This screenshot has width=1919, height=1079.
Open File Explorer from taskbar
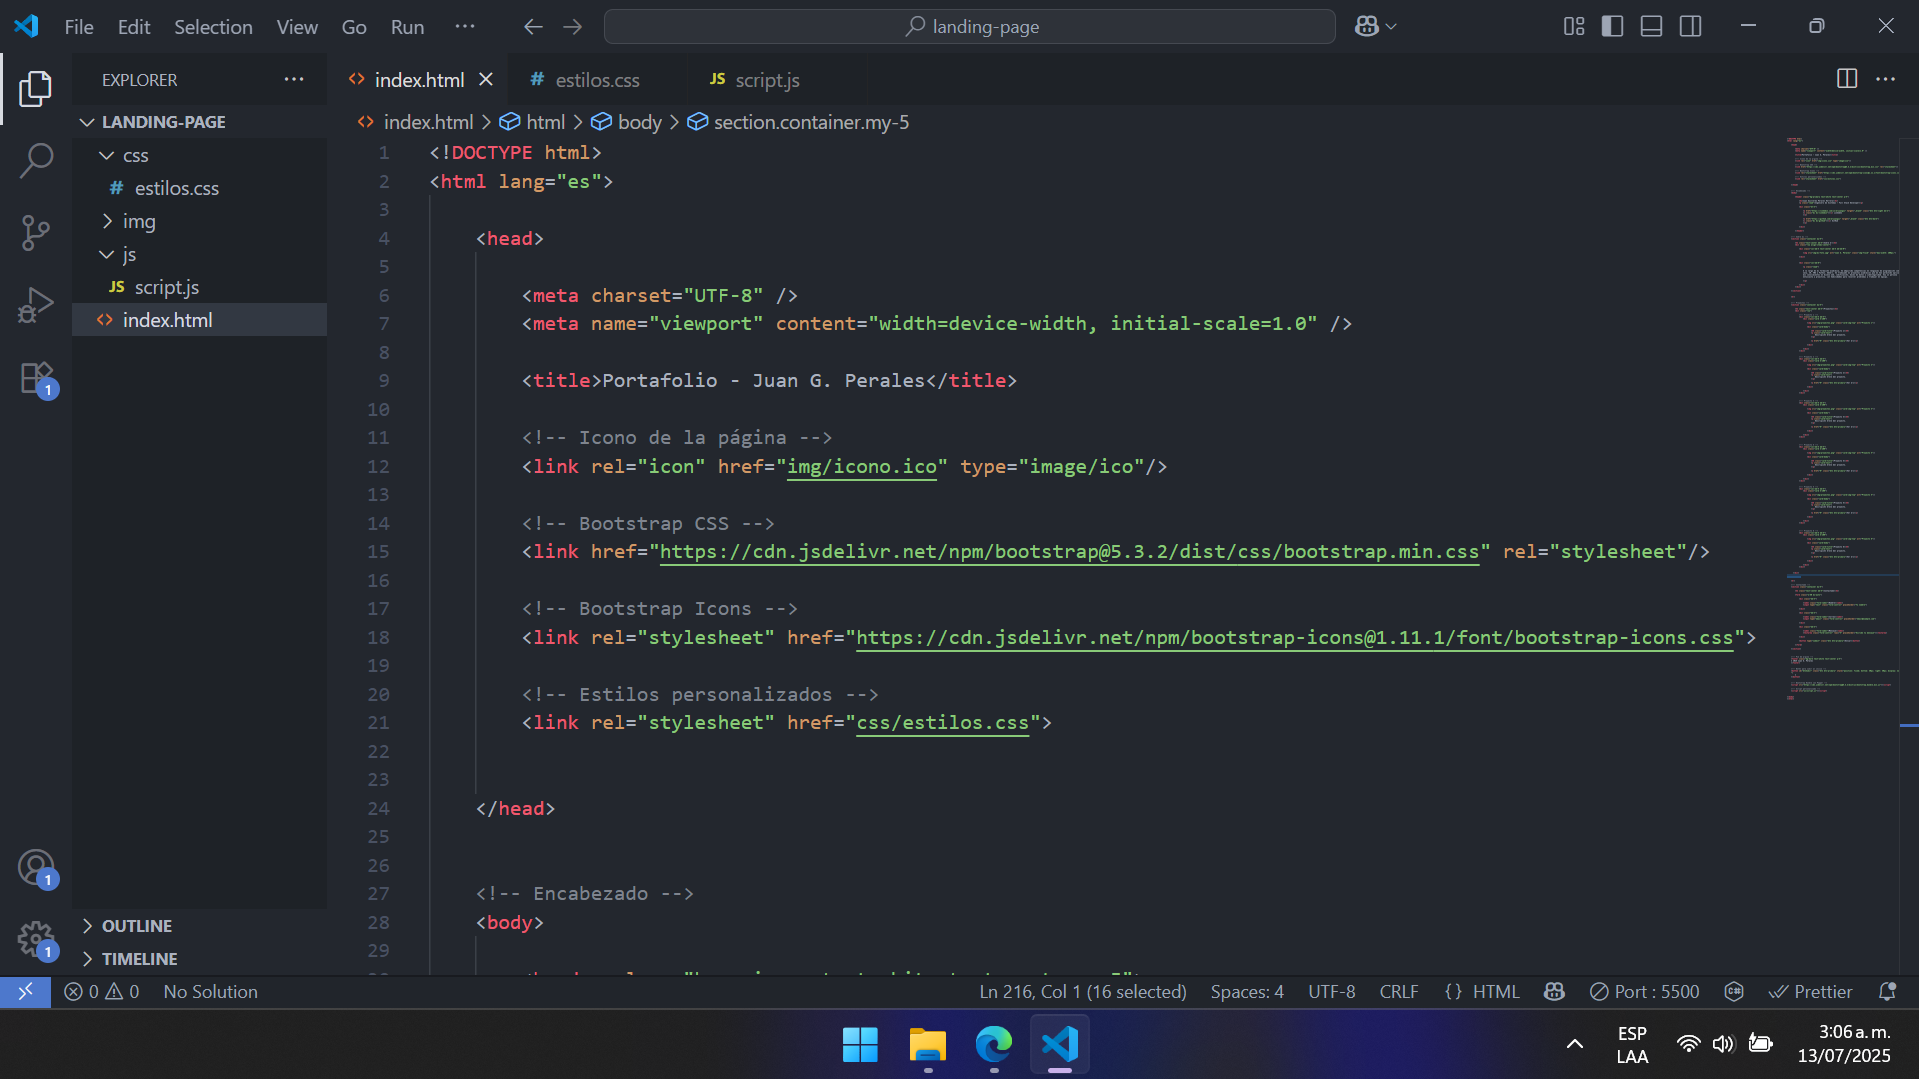click(927, 1045)
